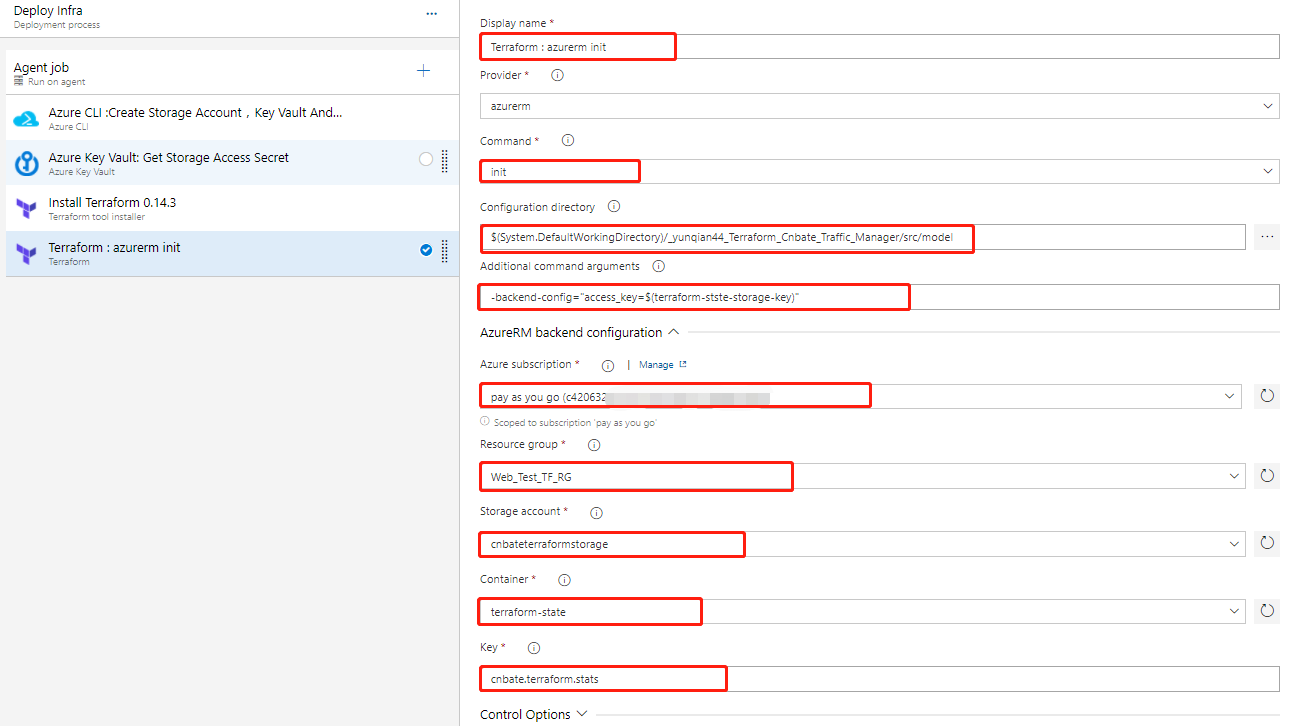The image size is (1315, 726).
Task: Refresh the Resource group list
Action: [x=1267, y=476]
